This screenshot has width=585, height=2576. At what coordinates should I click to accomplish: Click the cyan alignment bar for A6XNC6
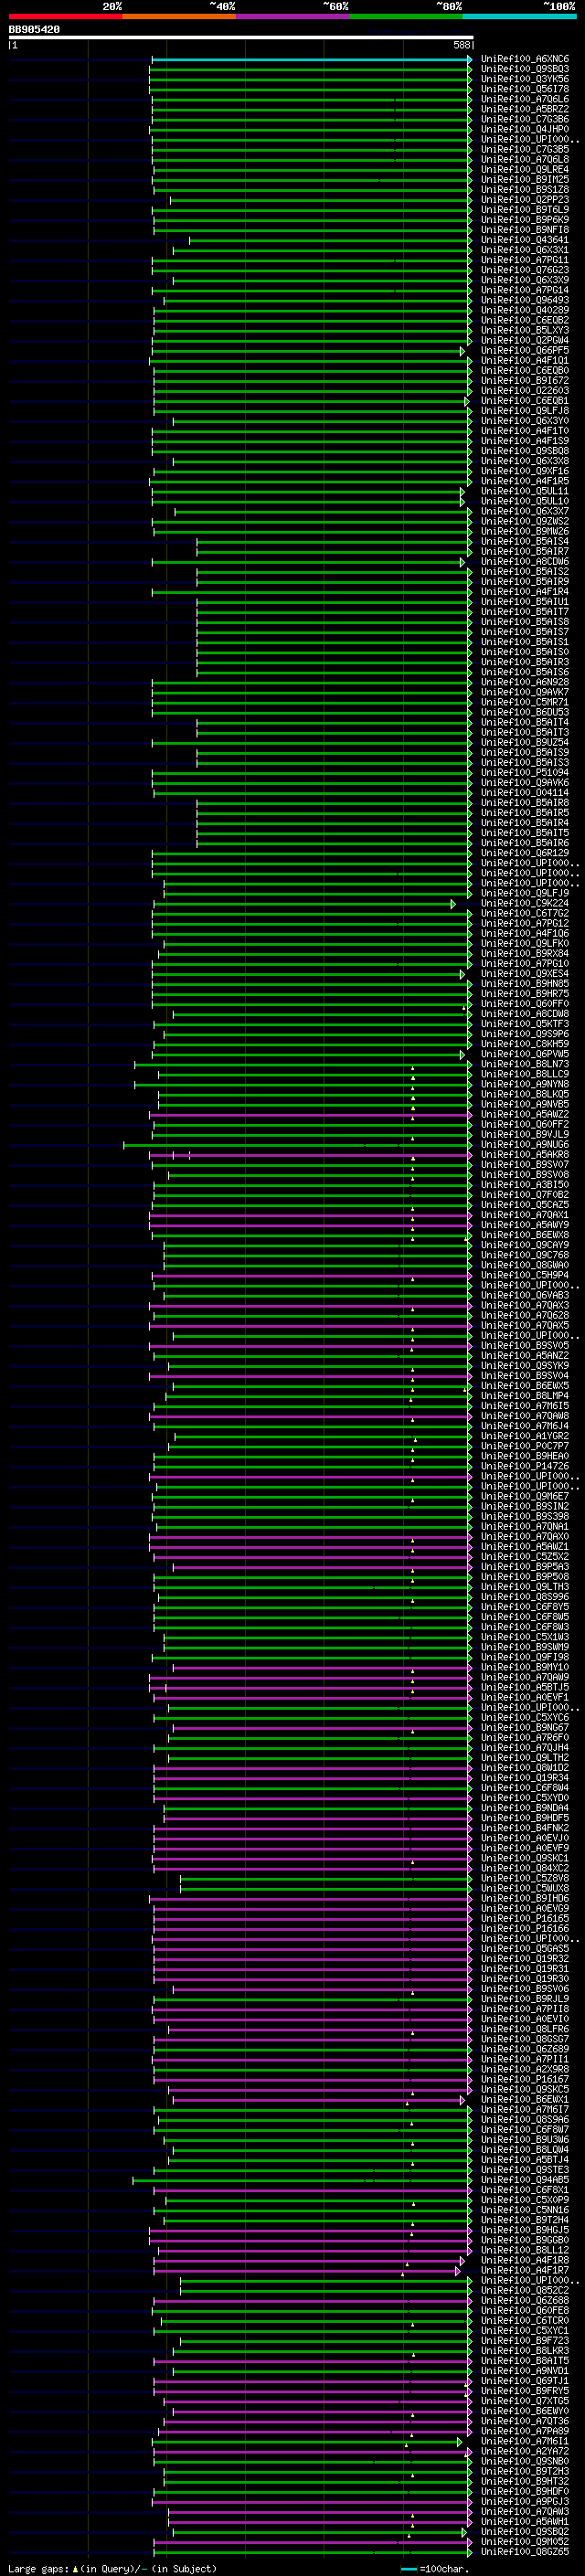(x=311, y=59)
